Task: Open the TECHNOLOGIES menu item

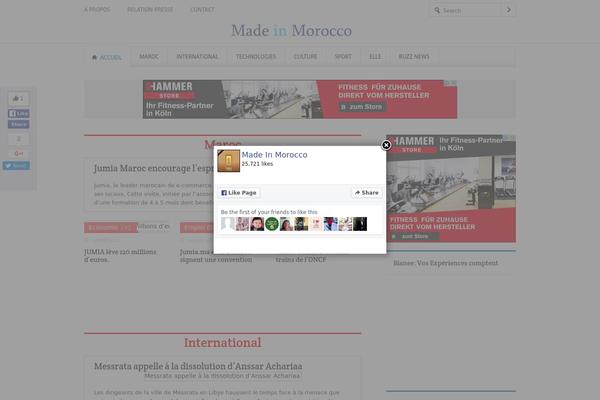Action: pos(256,57)
